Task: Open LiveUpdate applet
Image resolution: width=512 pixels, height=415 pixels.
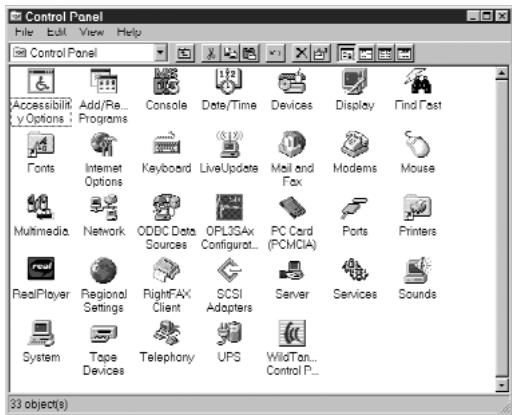Action: [x=229, y=144]
